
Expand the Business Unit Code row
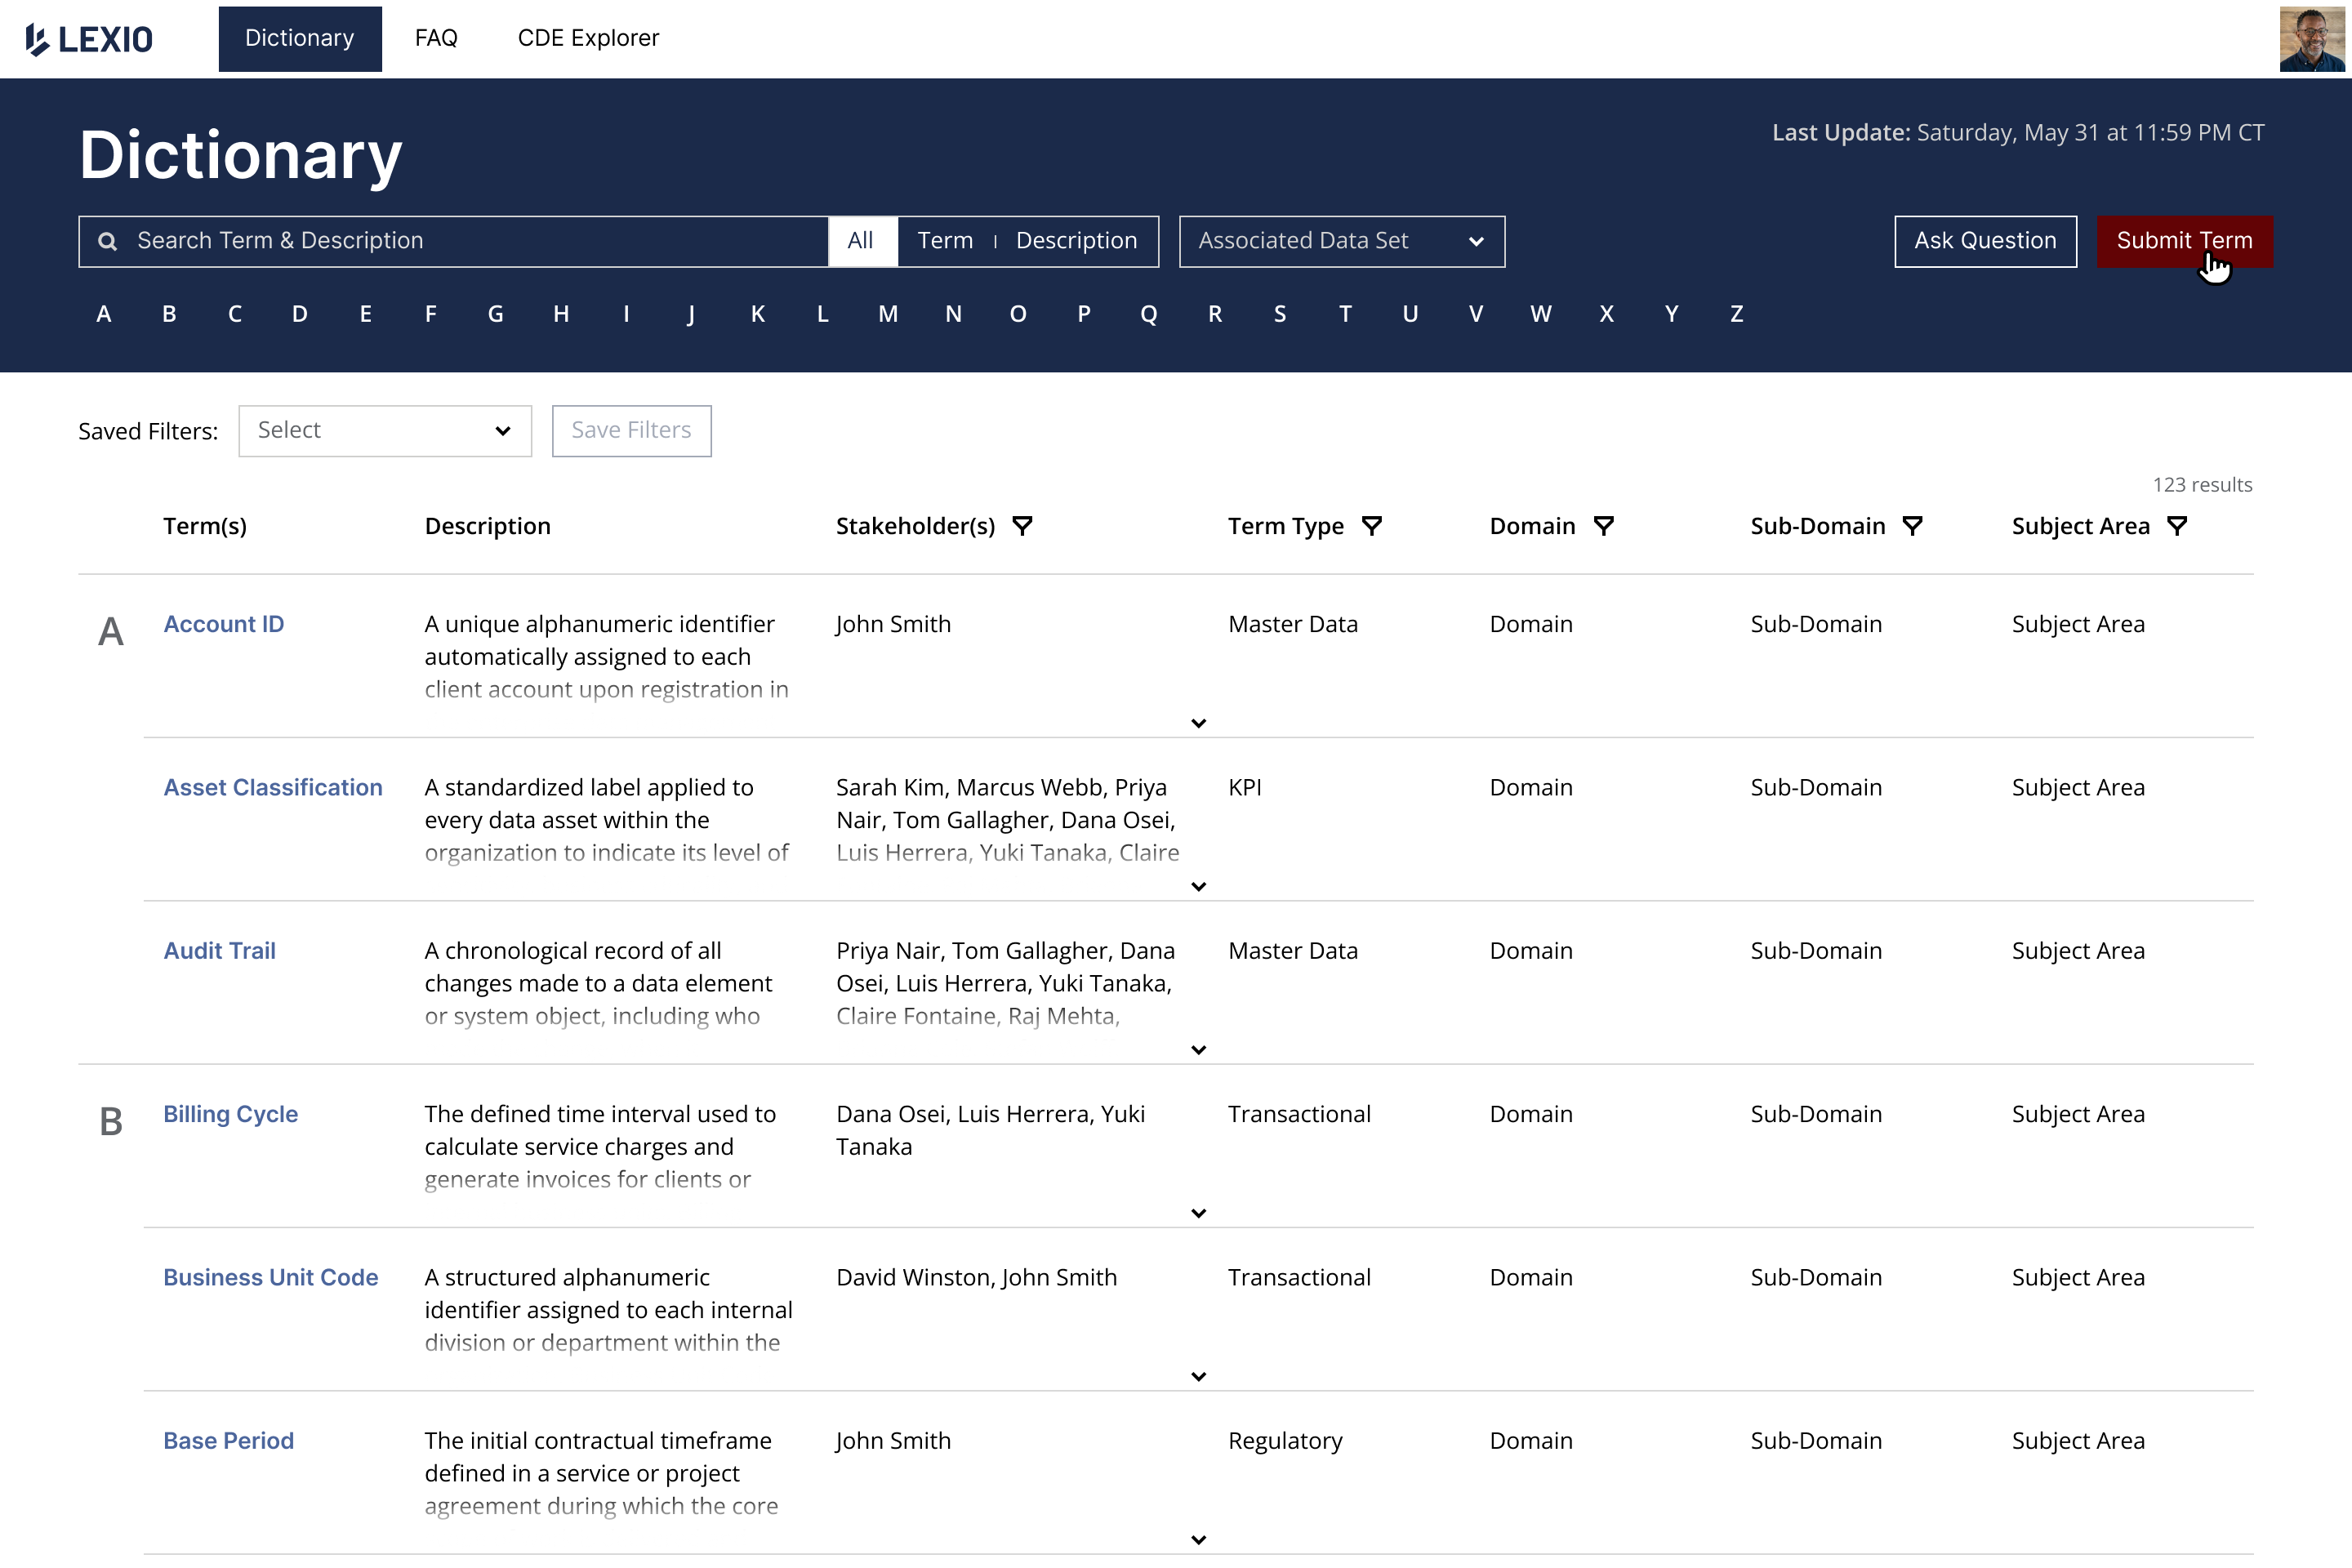pos(1199,1376)
